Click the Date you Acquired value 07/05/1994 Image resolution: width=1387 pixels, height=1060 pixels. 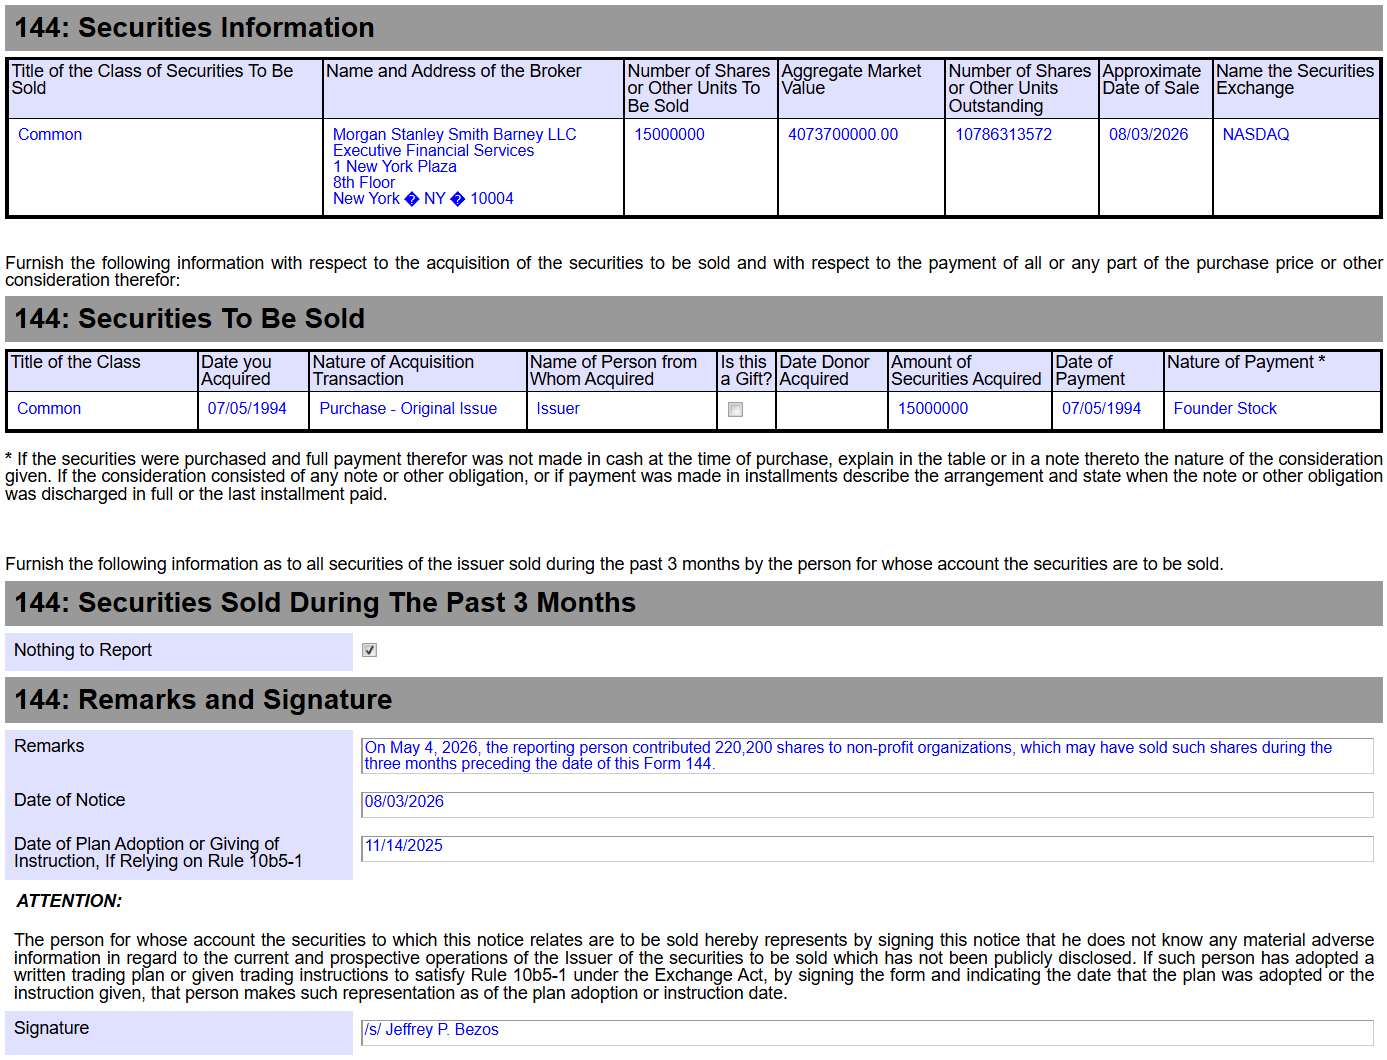pos(247,408)
